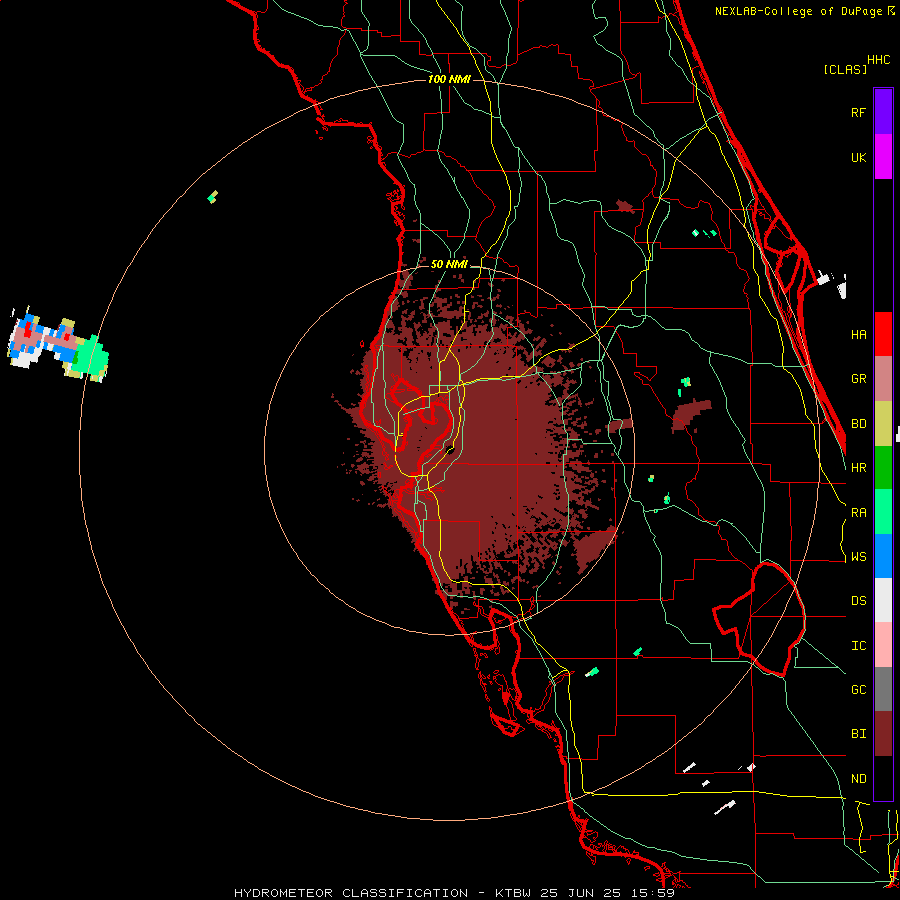This screenshot has height=900, width=900.
Task: Click the HR green legend swatch
Action: 883,468
